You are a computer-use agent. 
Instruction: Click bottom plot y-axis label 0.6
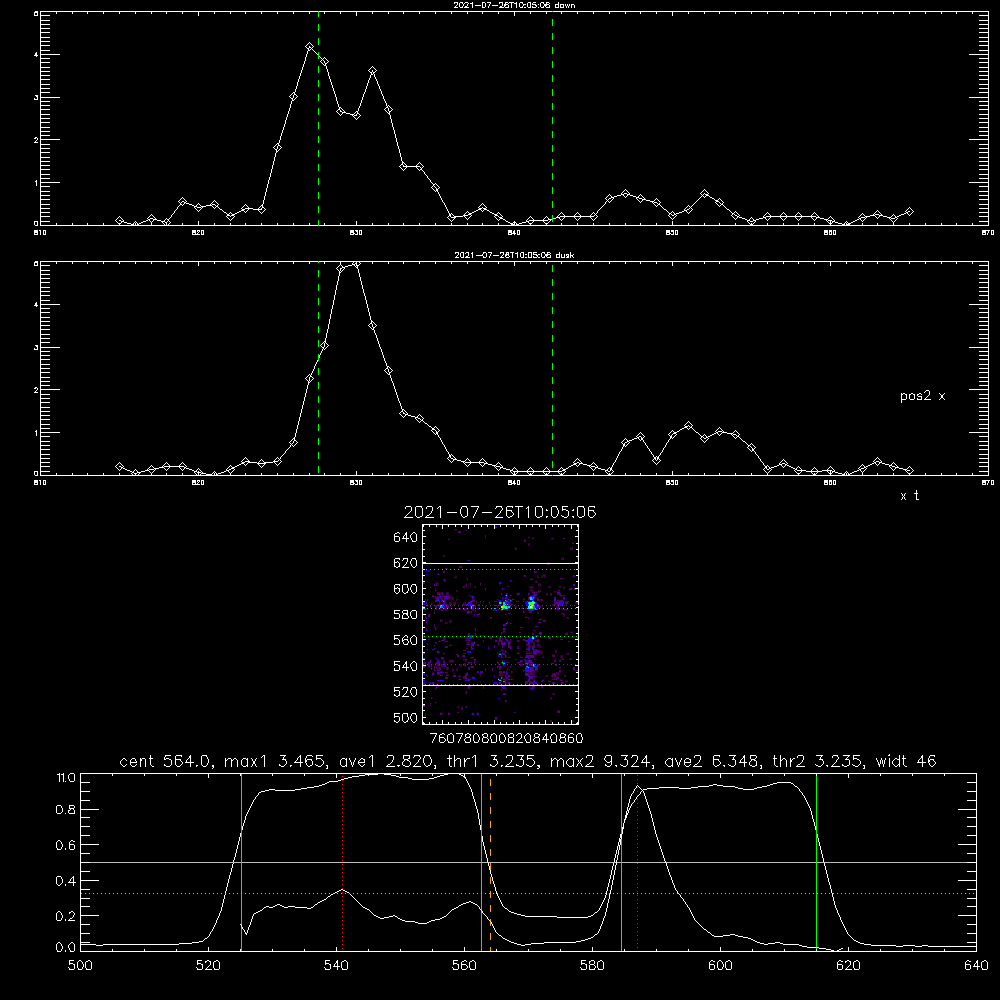coord(66,845)
